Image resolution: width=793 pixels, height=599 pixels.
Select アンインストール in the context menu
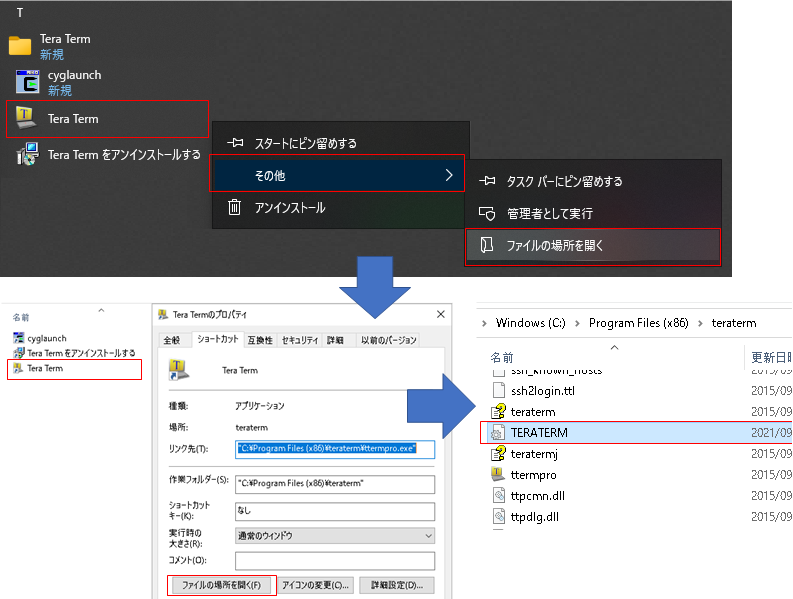(289, 207)
